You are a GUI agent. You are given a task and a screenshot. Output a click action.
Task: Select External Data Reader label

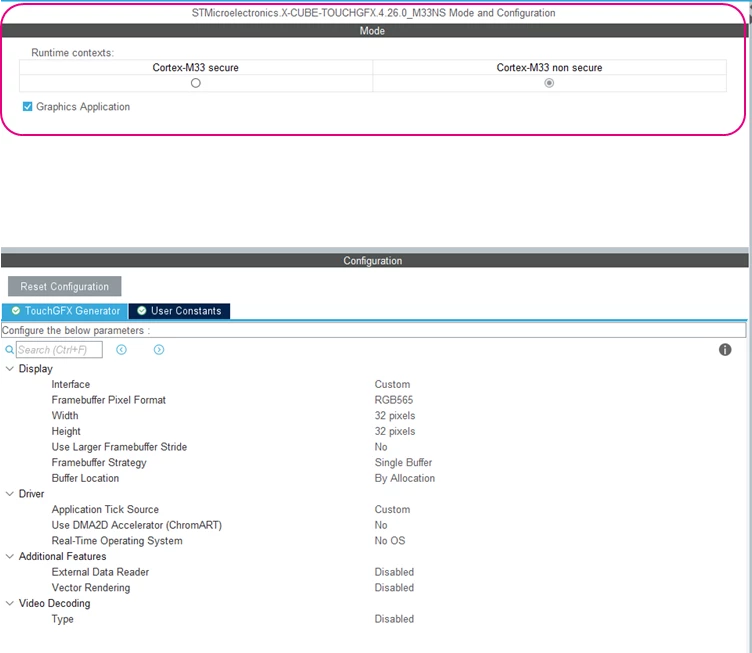(100, 572)
